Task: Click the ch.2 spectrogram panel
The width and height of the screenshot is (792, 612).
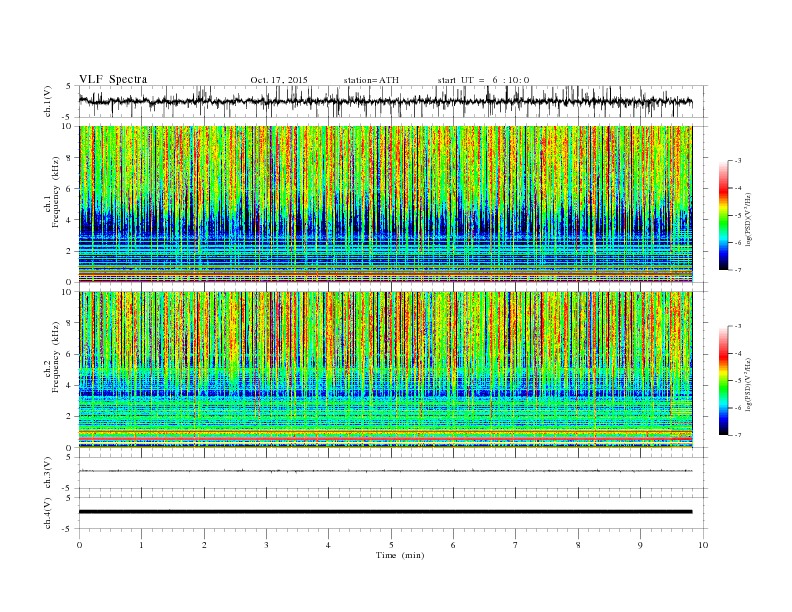Action: (x=385, y=370)
